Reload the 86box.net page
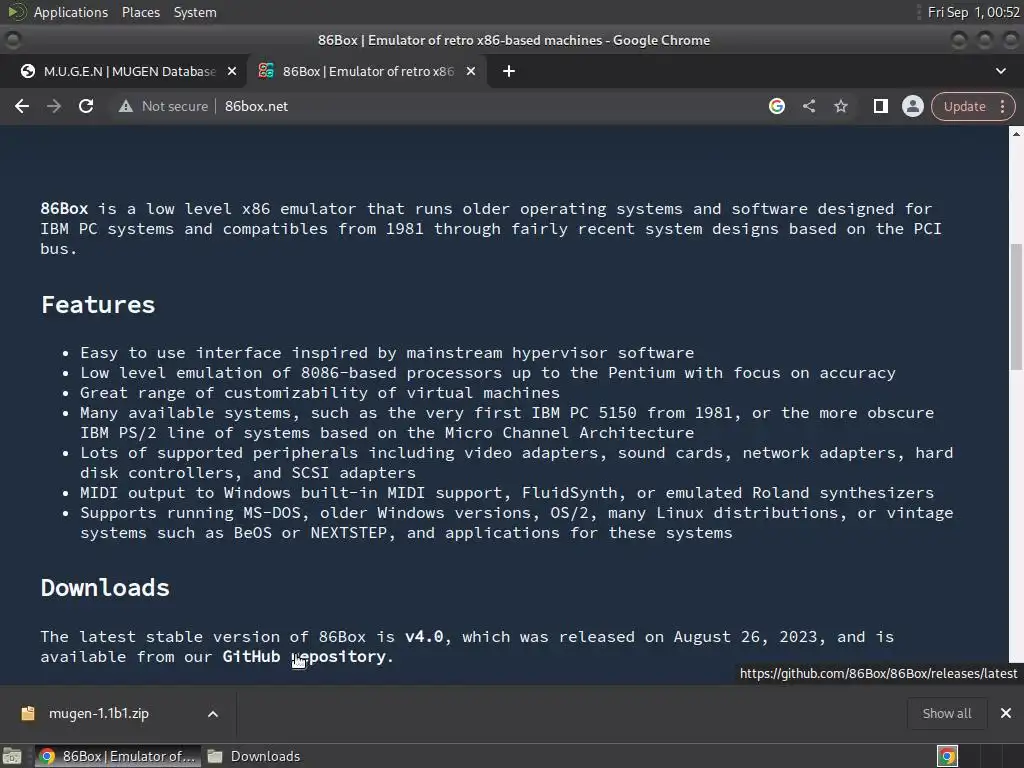 pos(86,106)
